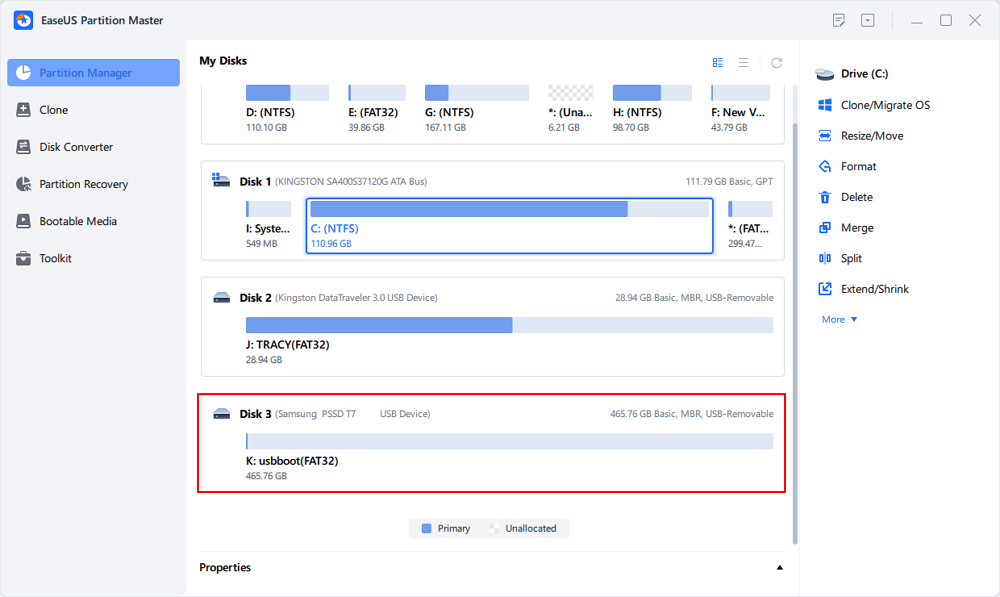This screenshot has width=1000, height=597.
Task: Select the C: (NTFS) partition bar
Action: coord(510,209)
